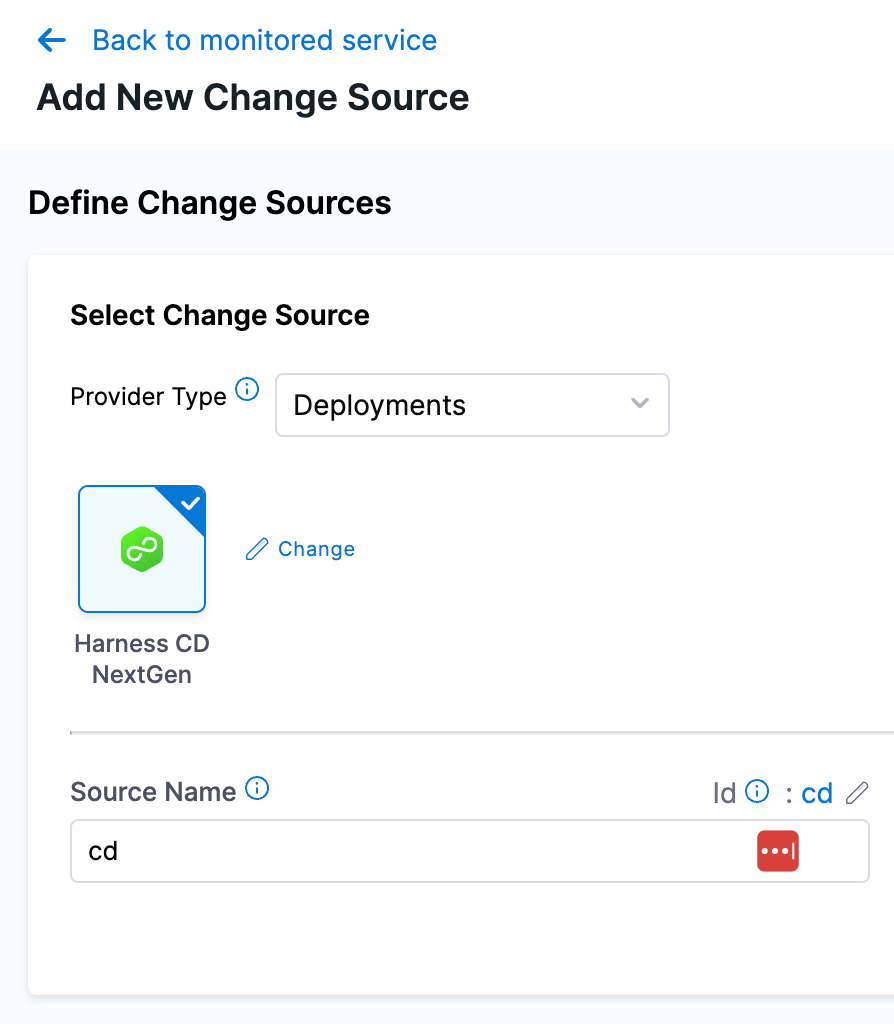Open the Back to monitored service link

tap(264, 40)
